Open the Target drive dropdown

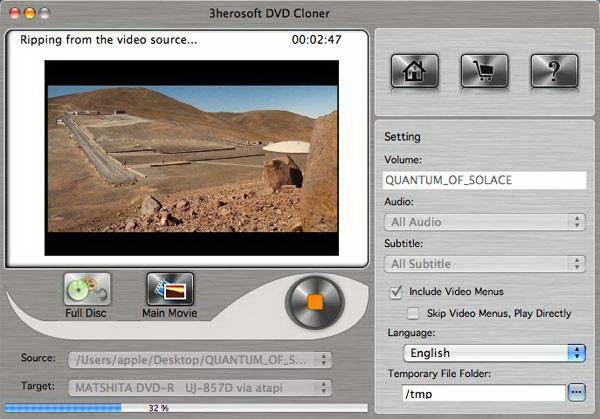coord(200,388)
